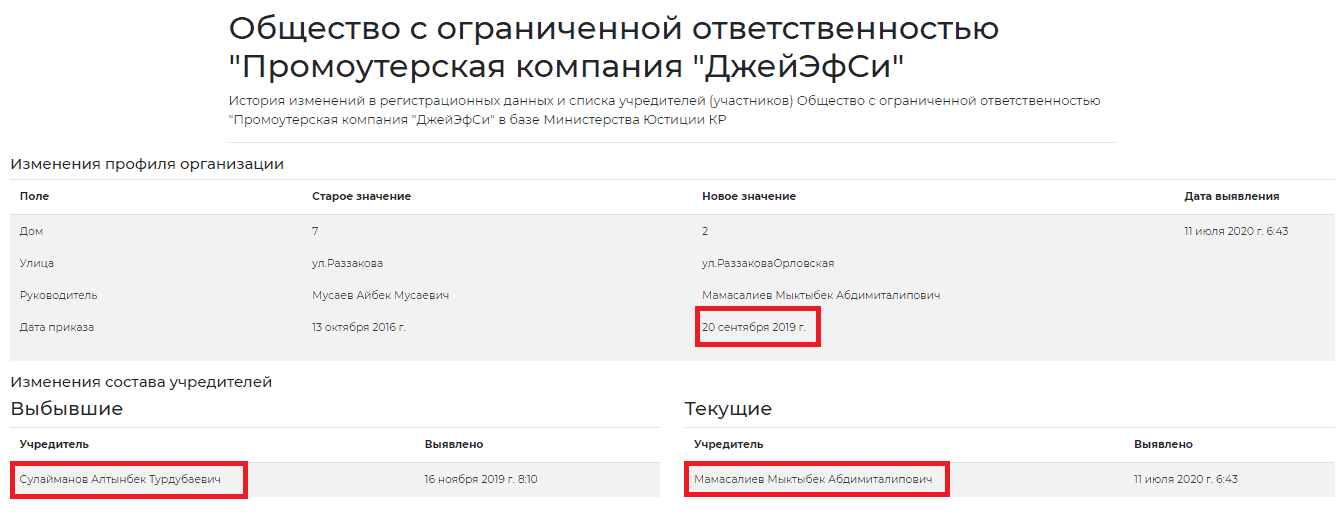Click detection date 16 ноября 2019 8:10
This screenshot has width=1343, height=527.
click(x=480, y=479)
